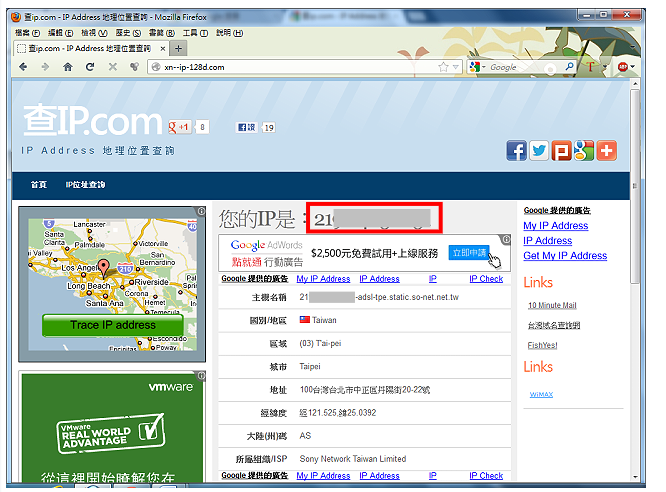Open the WiMAX link
The width and height of the screenshot is (666, 492).
pyautogui.click(x=541, y=394)
